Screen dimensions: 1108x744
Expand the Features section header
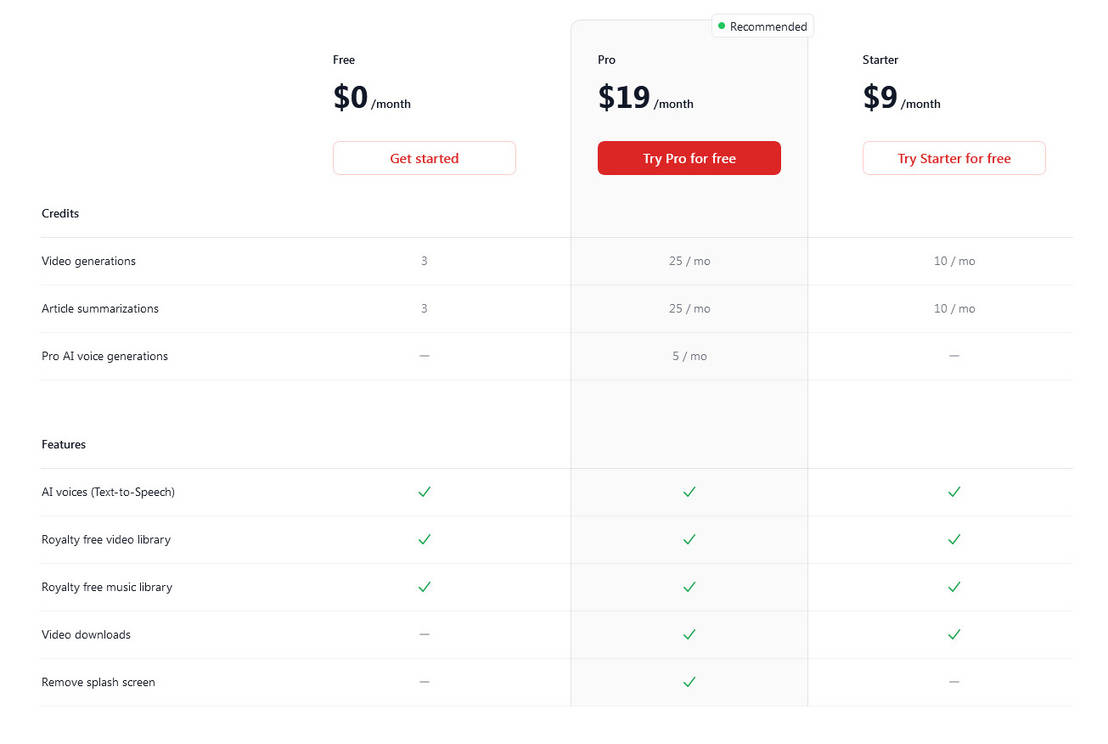pos(63,444)
